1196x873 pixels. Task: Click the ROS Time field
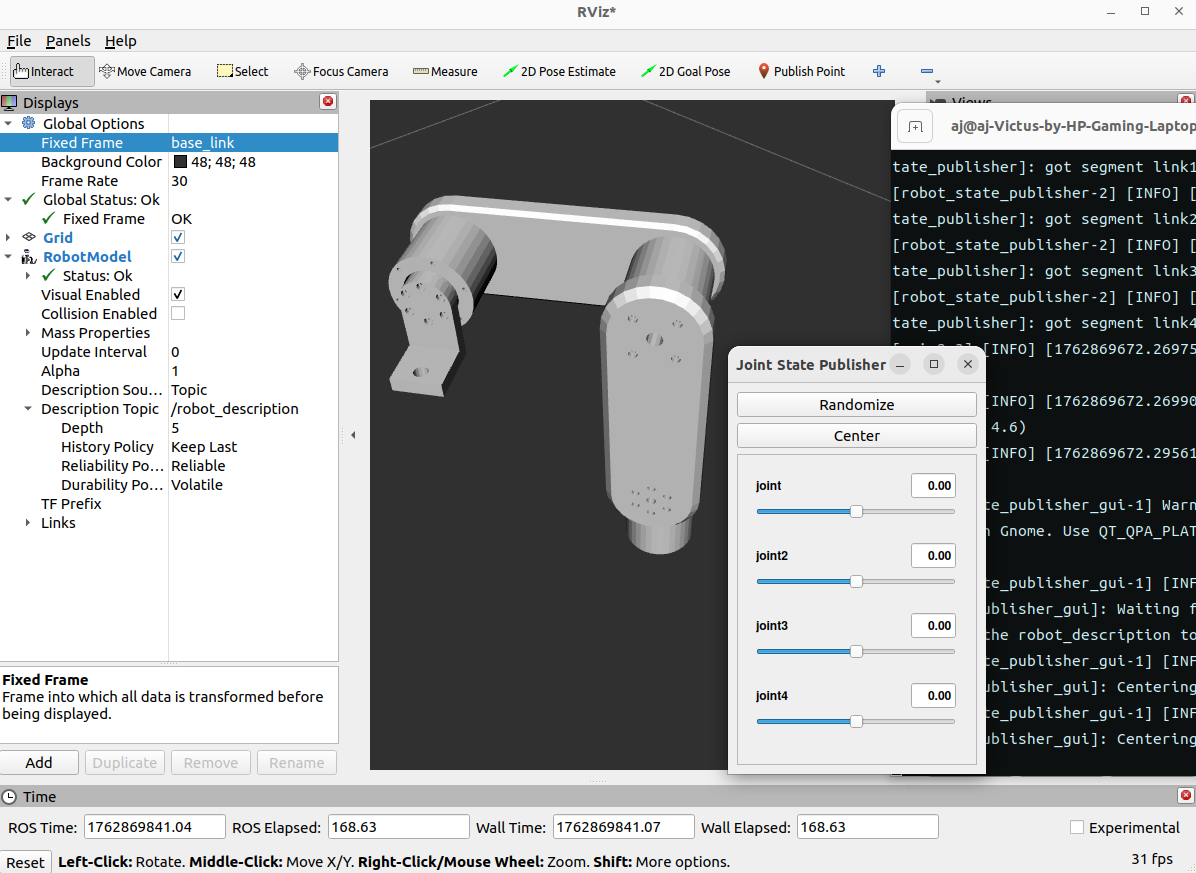point(155,827)
